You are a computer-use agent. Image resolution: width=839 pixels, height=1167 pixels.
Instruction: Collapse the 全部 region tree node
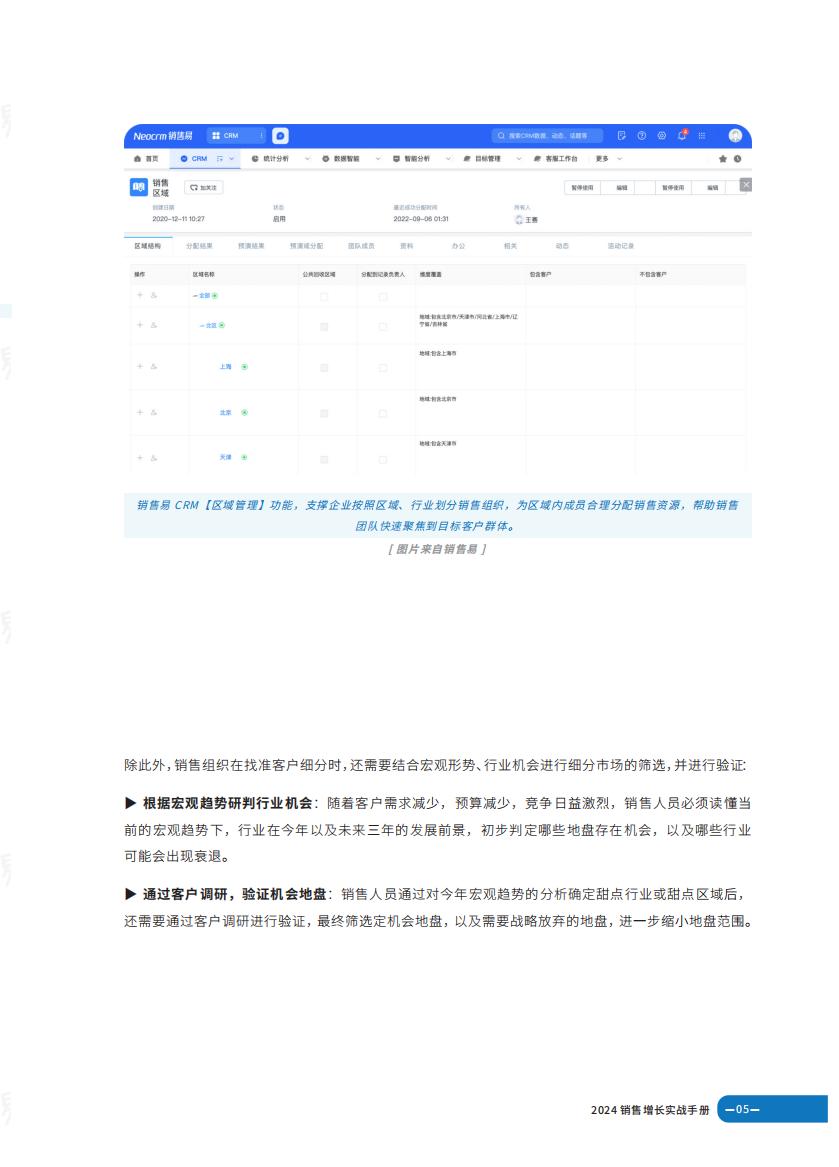tap(196, 295)
